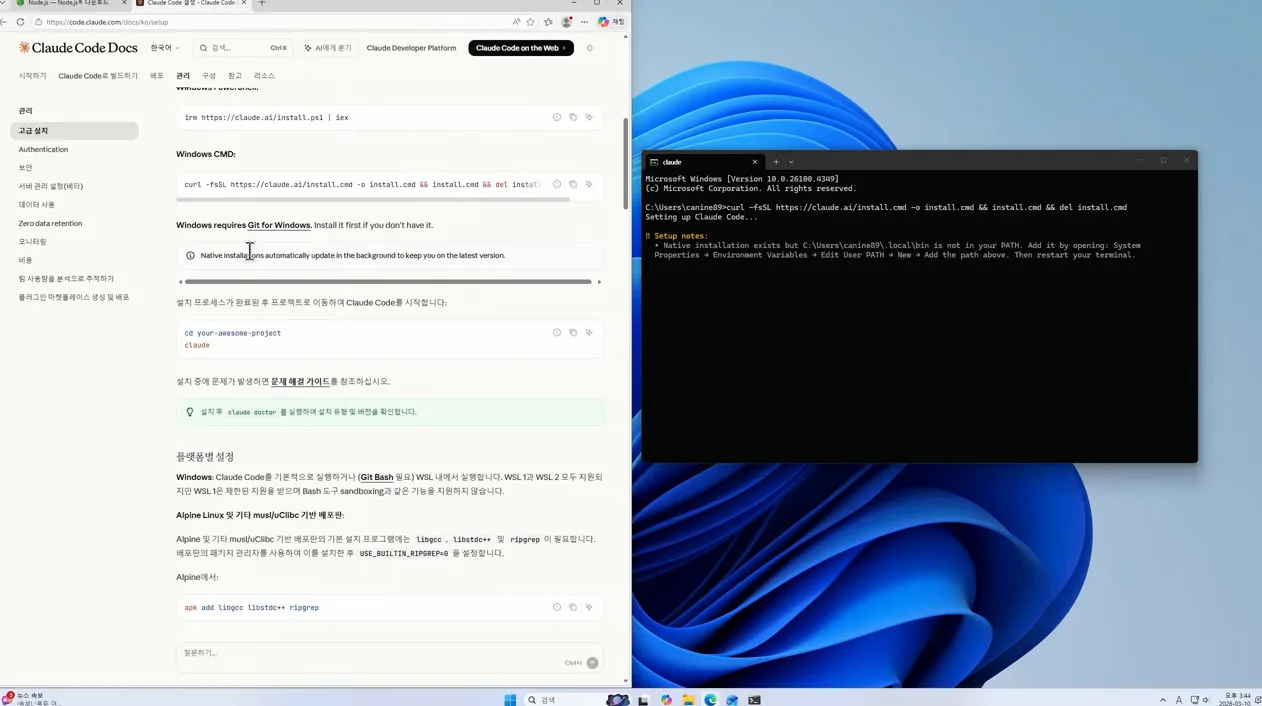Image resolution: width=1262 pixels, height=706 pixels.
Task: Open a new browser tab
Action: (x=262, y=3)
